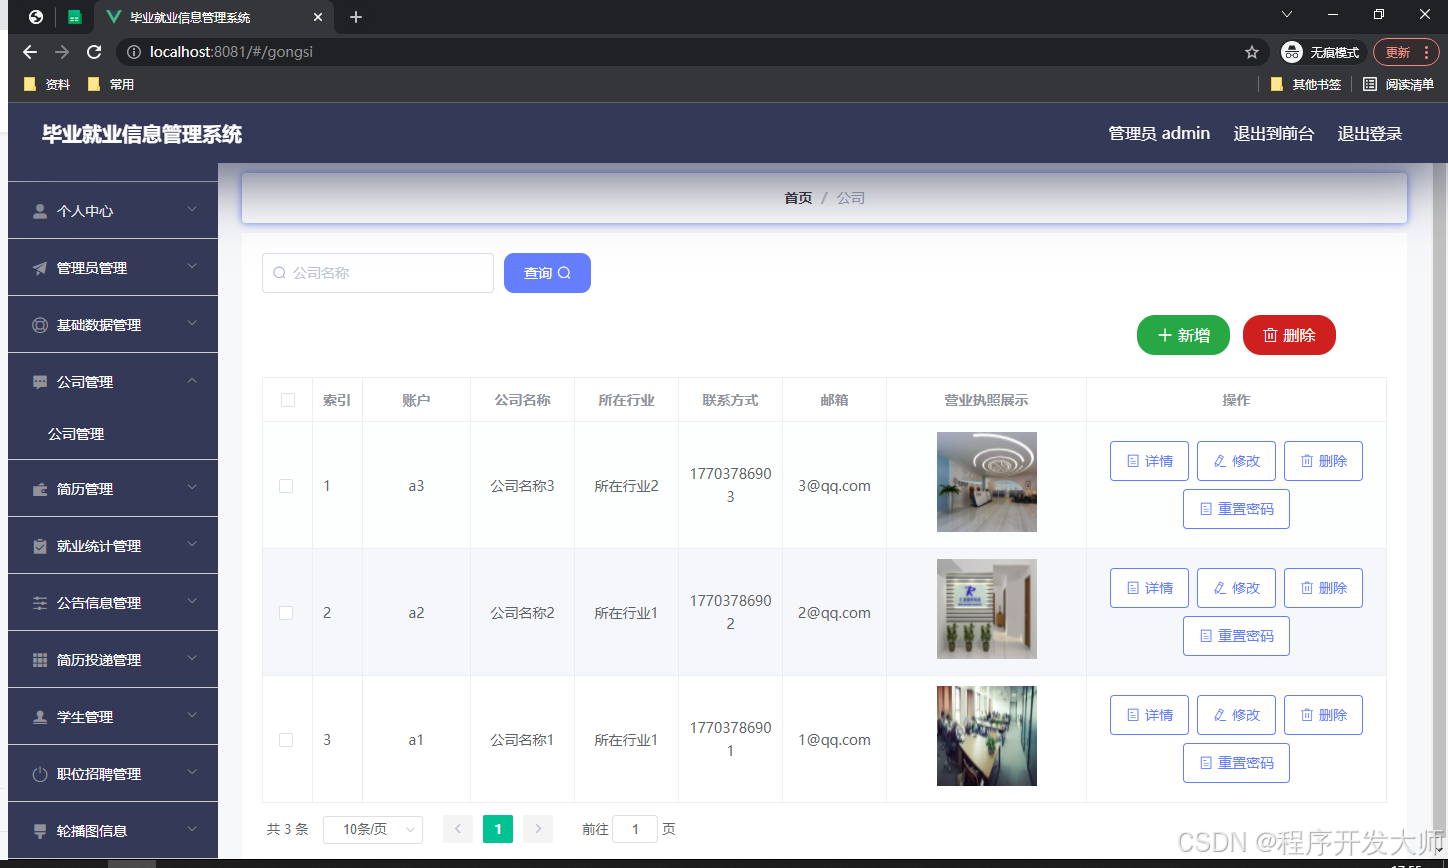Click 退出到前台 in the header
Screen dimensions: 1448x868
click(1273, 134)
